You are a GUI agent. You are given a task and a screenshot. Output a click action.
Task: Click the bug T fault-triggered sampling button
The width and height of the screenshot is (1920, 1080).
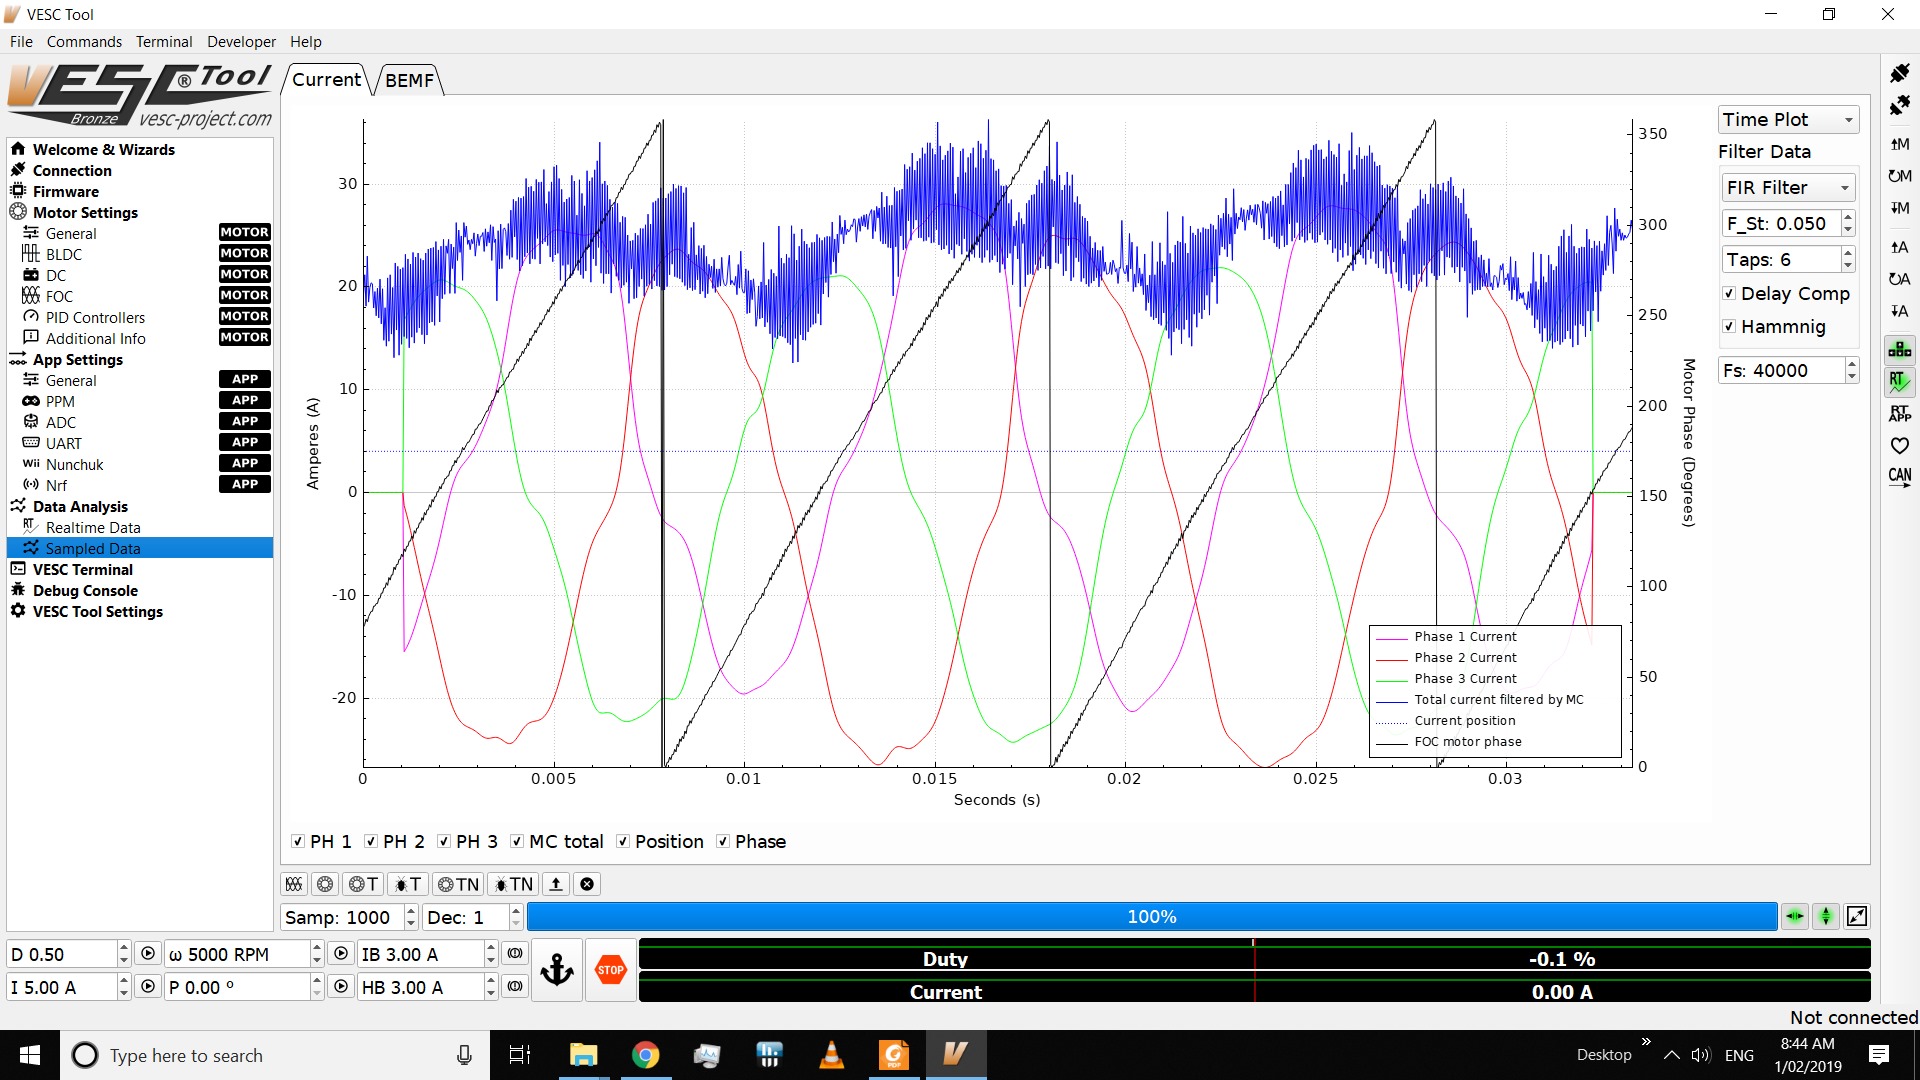pyautogui.click(x=407, y=884)
